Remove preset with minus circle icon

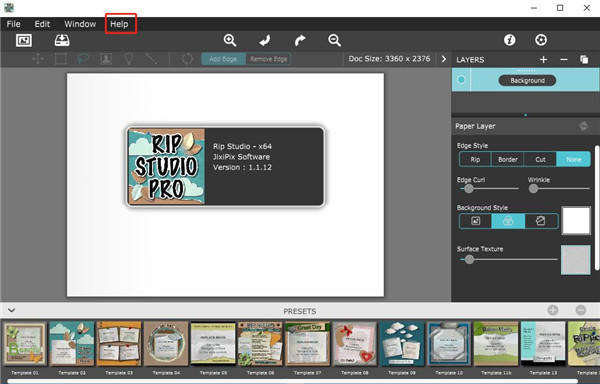click(x=580, y=310)
